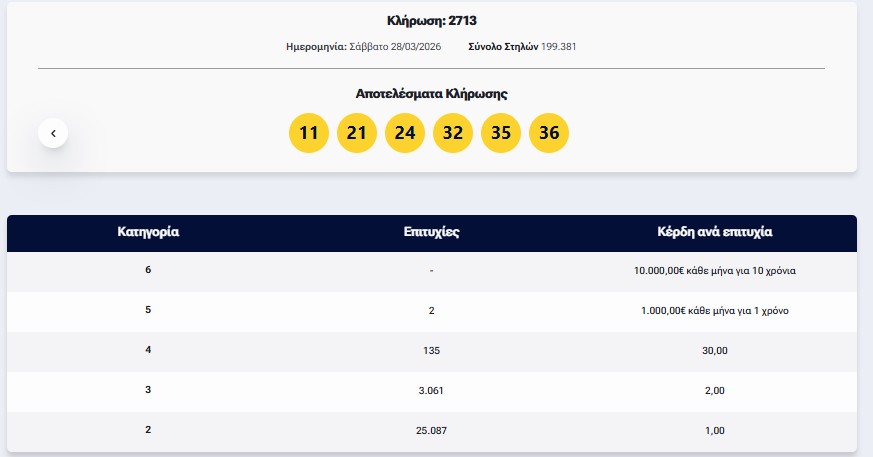The height and width of the screenshot is (457, 873).
Task: Click the Αποτελέσματα Κλήρωσης title
Action: point(431,94)
